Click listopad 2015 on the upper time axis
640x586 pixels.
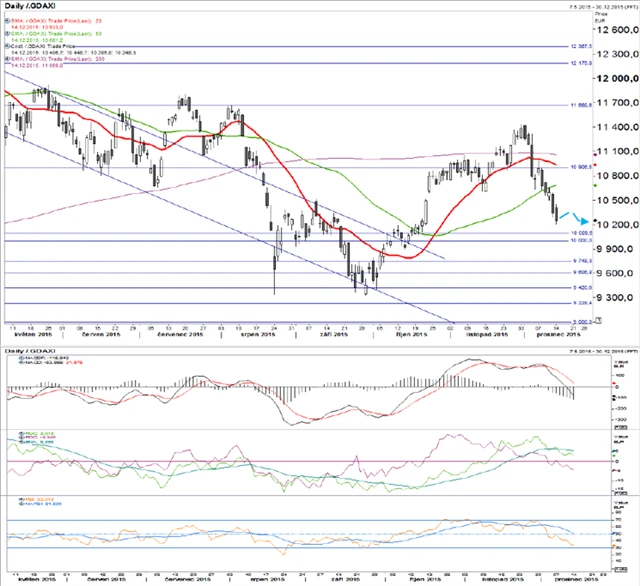(487, 334)
